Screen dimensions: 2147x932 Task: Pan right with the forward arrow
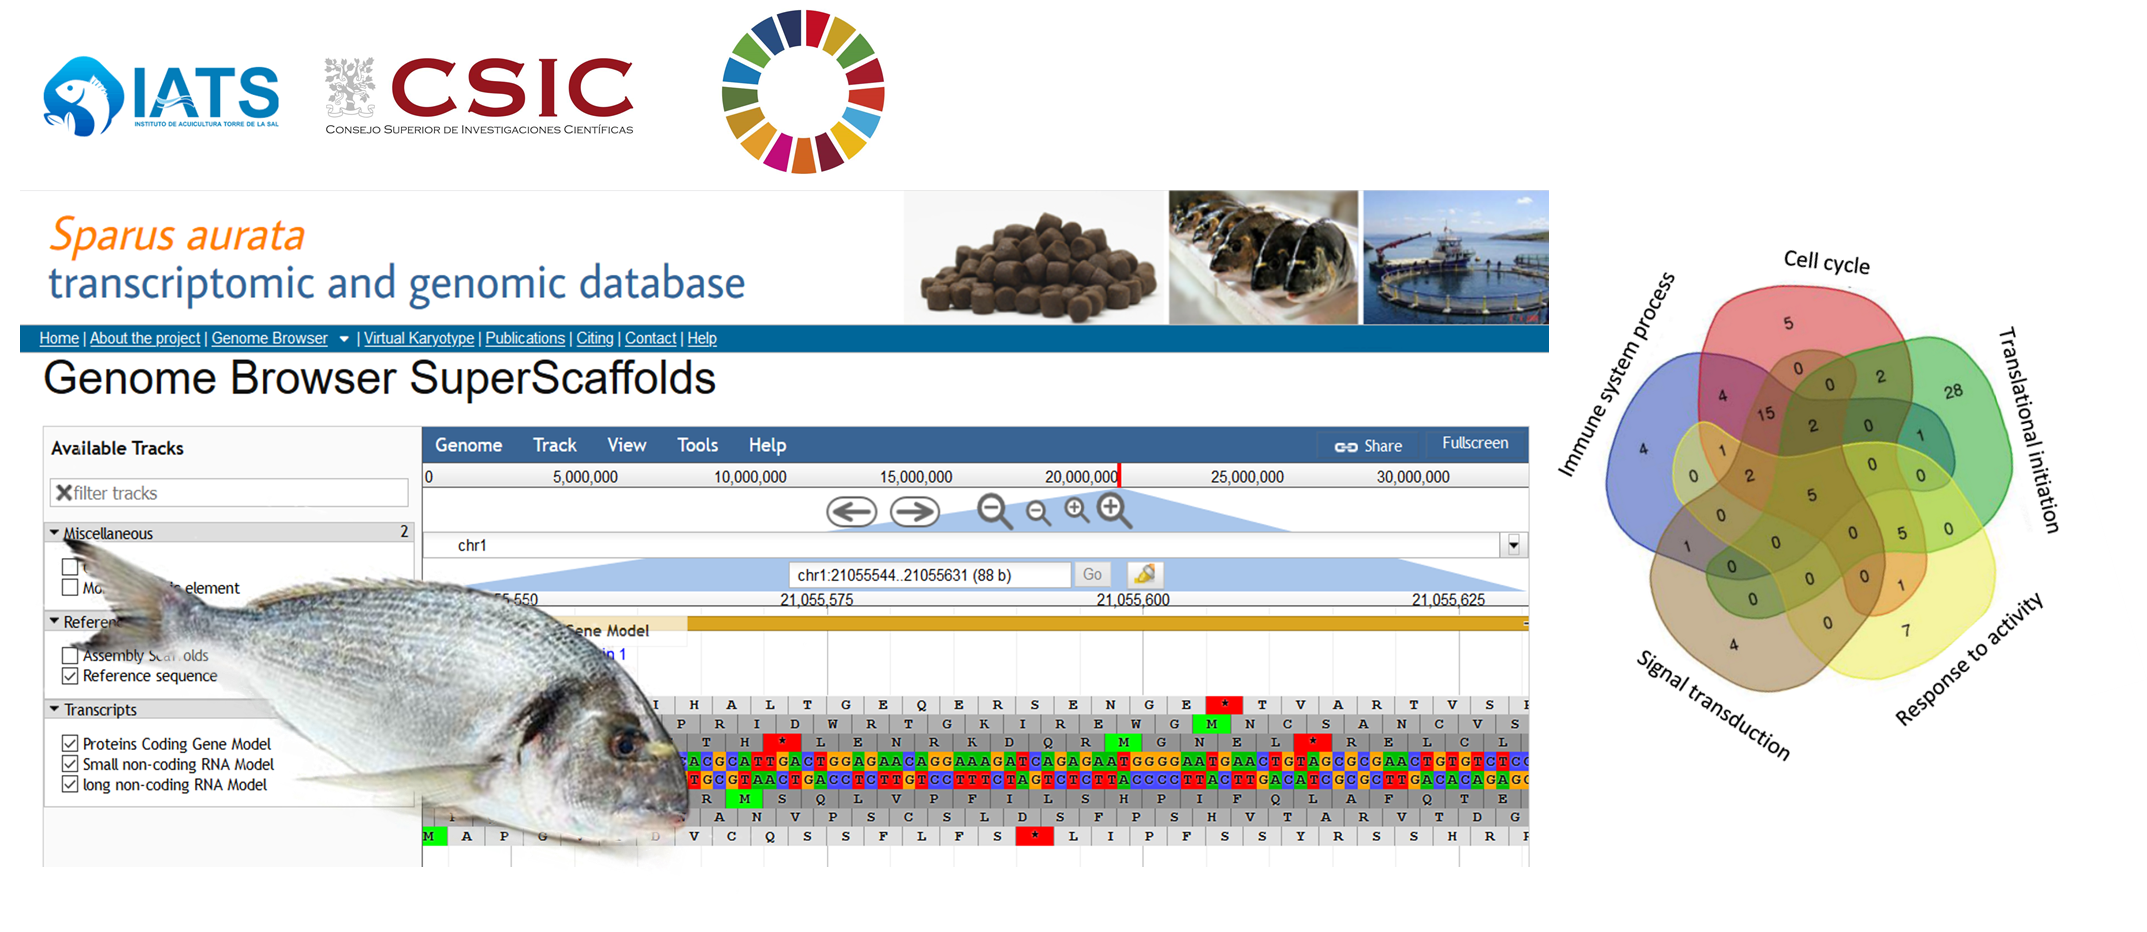coord(914,512)
